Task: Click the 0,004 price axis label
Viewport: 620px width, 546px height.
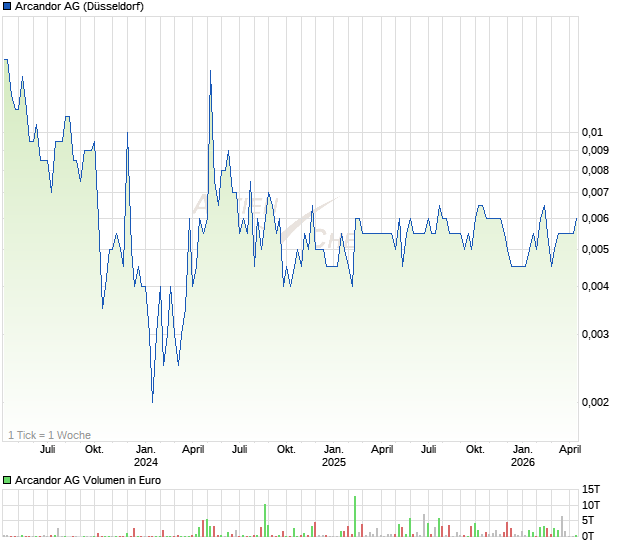Action: [595, 286]
